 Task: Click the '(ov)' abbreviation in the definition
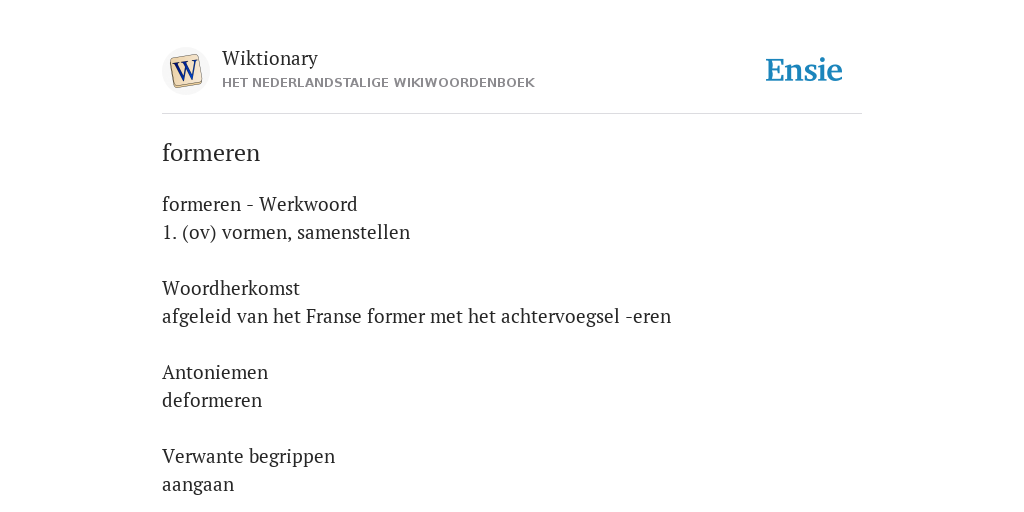pyautogui.click(x=199, y=232)
